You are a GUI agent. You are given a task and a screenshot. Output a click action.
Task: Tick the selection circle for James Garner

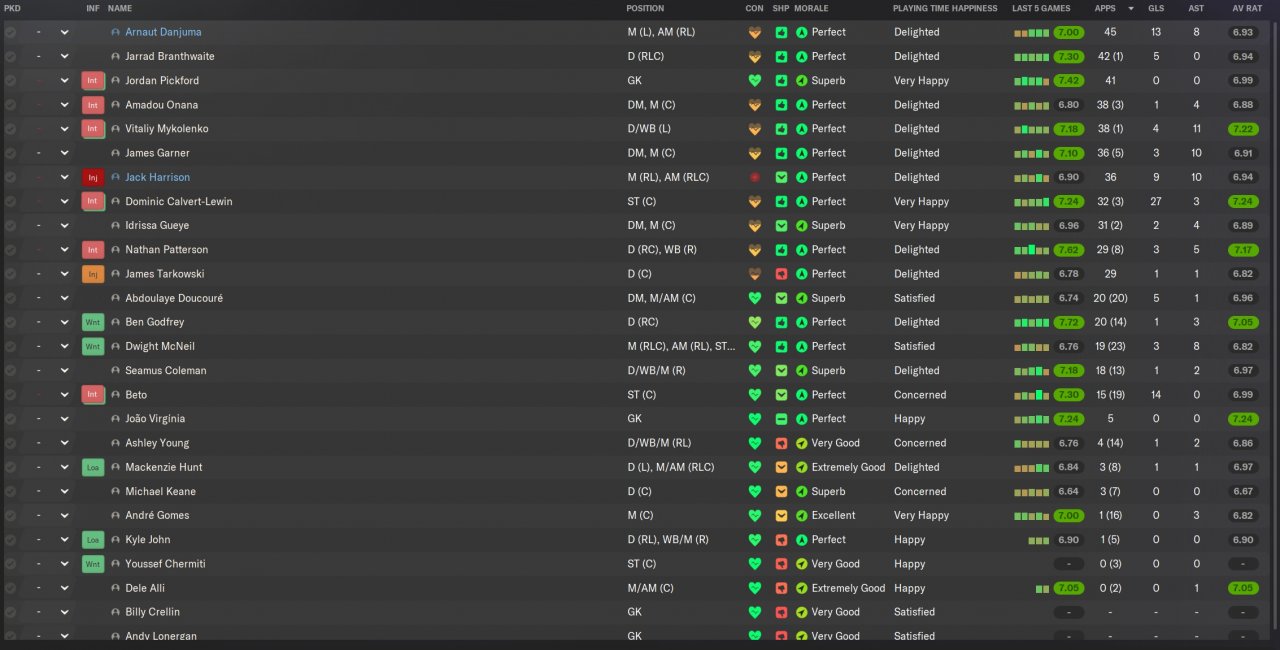point(10,153)
